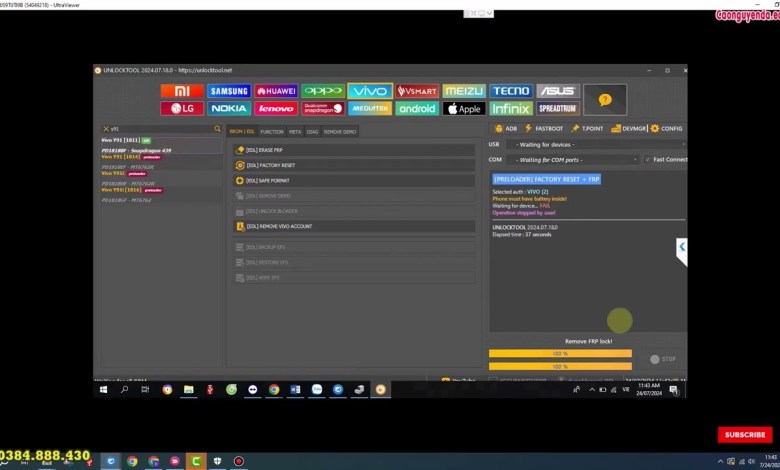The width and height of the screenshot is (780, 470).
Task: Toggle the Fast Connect checkbox
Action: click(647, 160)
